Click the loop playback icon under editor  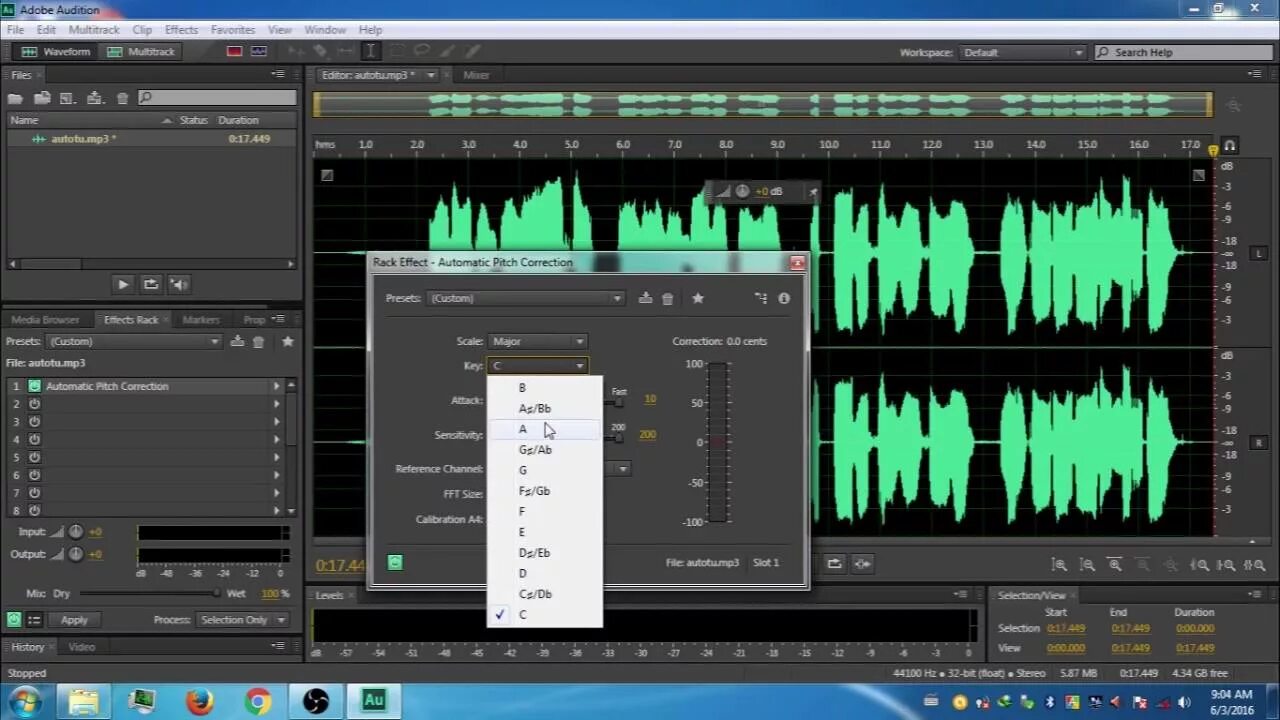[834, 563]
